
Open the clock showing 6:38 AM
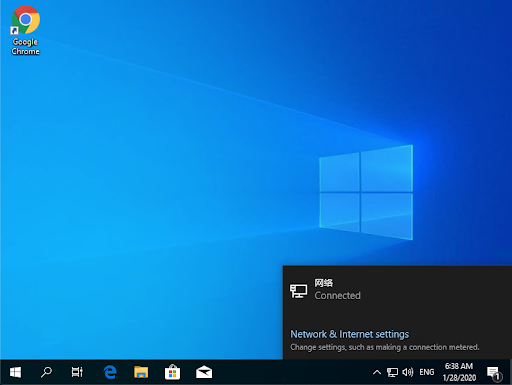(459, 372)
